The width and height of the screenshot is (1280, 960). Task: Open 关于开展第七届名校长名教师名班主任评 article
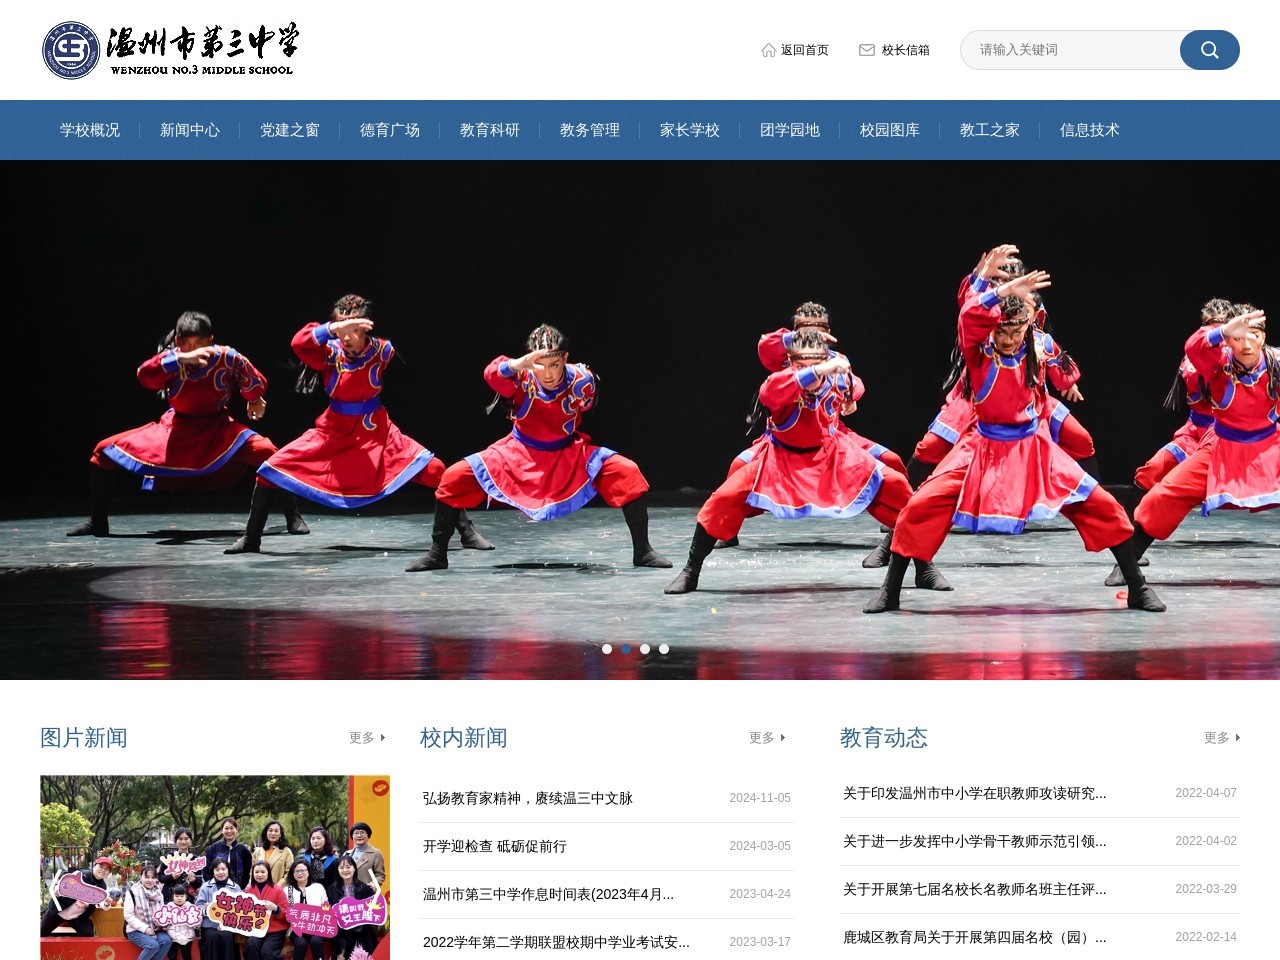pyautogui.click(x=975, y=889)
